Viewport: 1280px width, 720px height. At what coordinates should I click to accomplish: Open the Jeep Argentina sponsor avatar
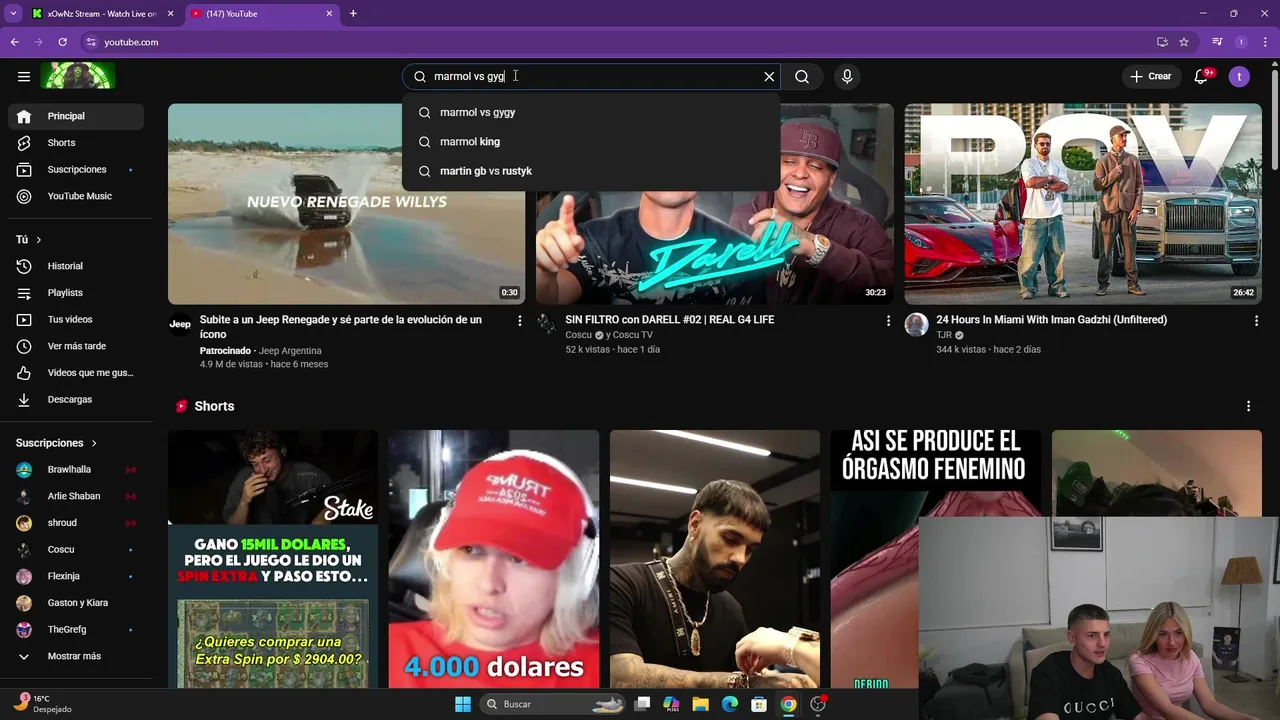(x=180, y=324)
